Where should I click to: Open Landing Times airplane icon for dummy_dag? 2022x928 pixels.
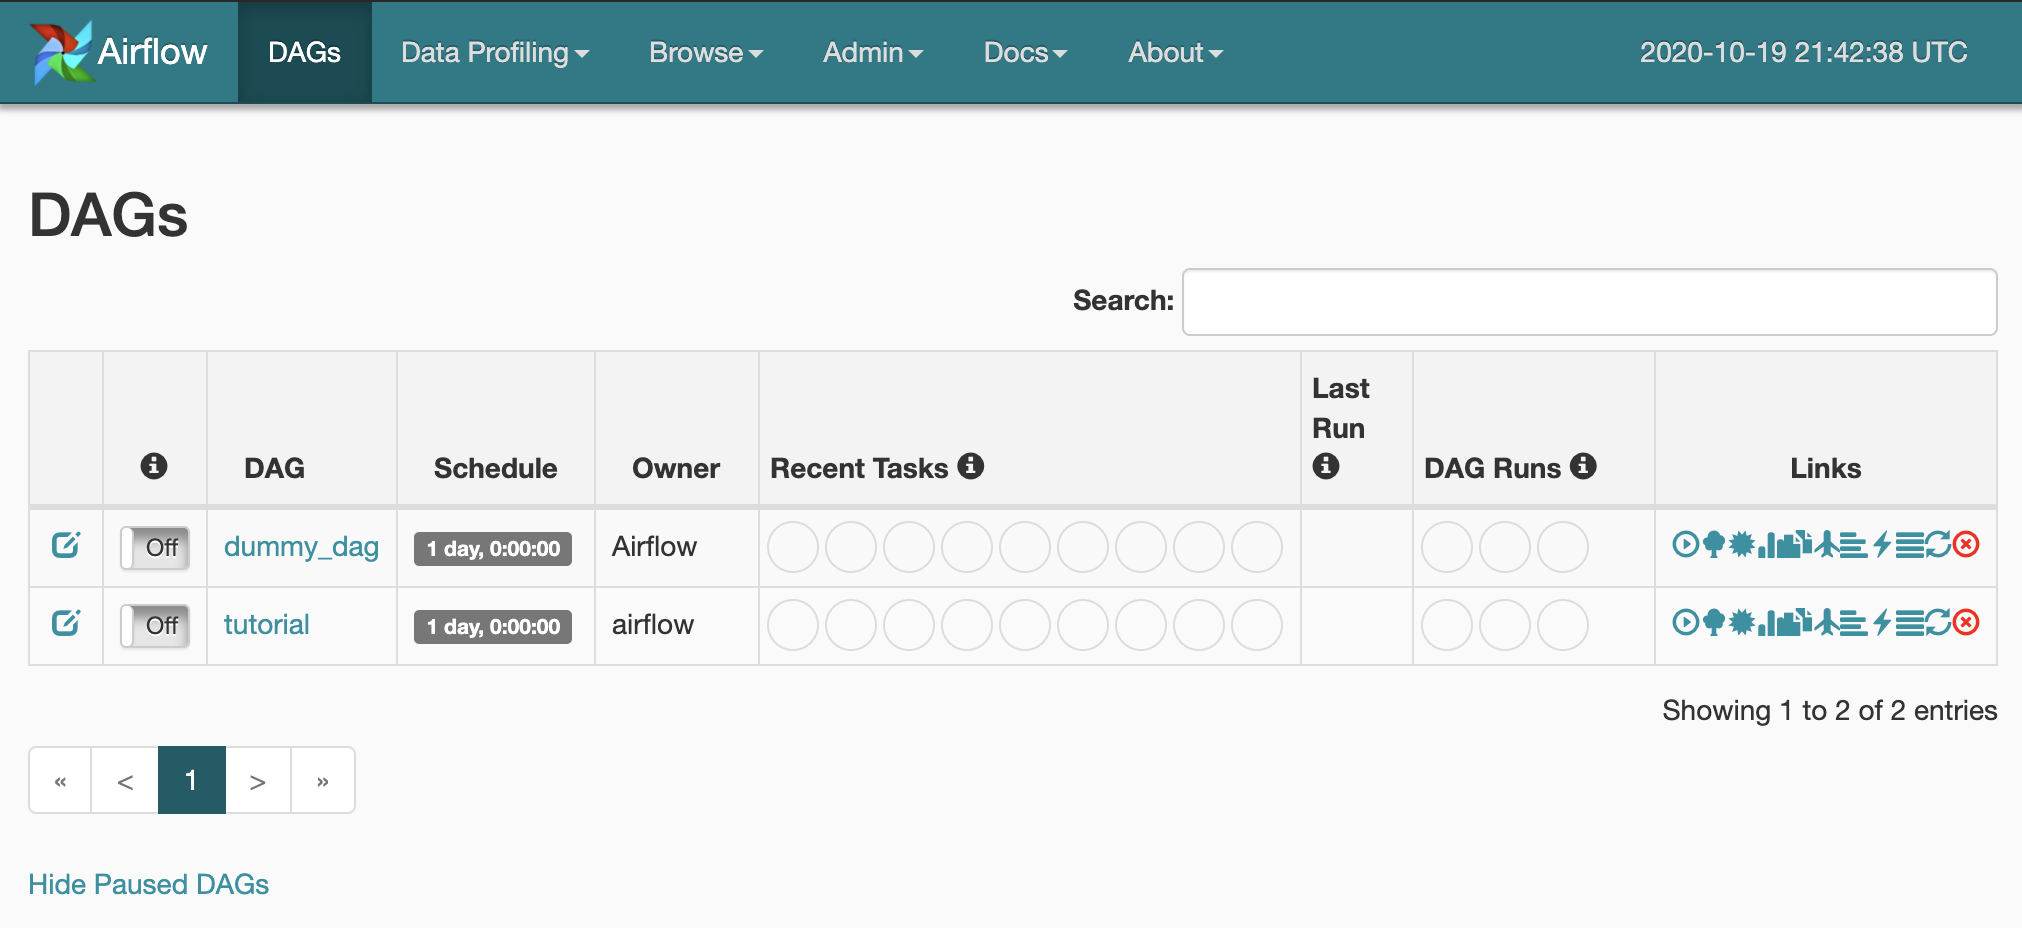click(1827, 545)
